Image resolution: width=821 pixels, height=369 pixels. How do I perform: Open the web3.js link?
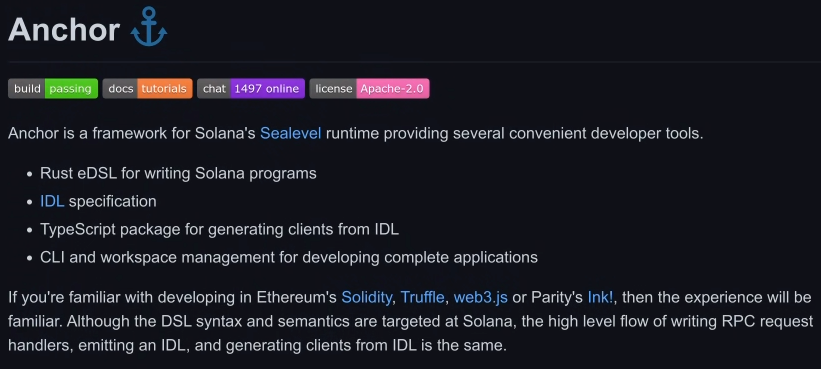tap(480, 297)
